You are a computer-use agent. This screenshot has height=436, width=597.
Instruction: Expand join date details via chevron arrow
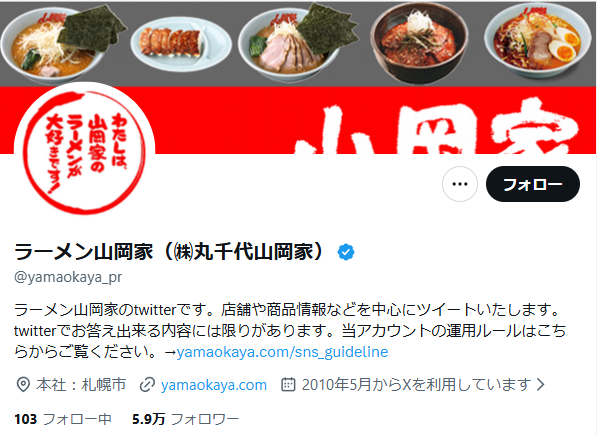[x=541, y=385]
